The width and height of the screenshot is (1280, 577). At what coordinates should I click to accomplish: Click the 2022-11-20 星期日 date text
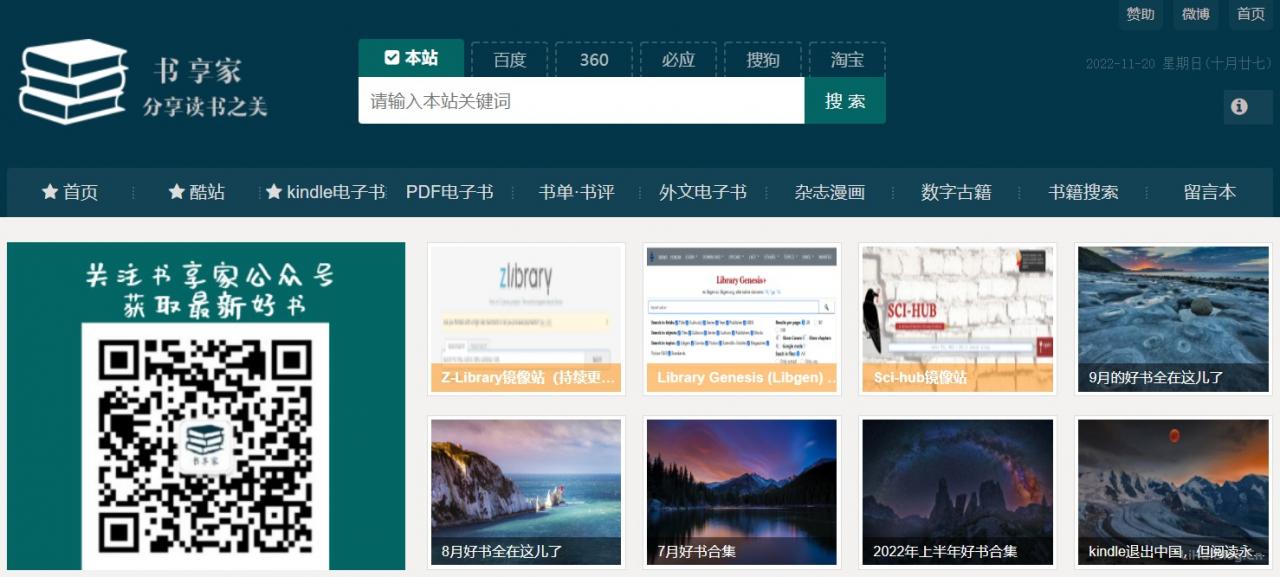1178,64
